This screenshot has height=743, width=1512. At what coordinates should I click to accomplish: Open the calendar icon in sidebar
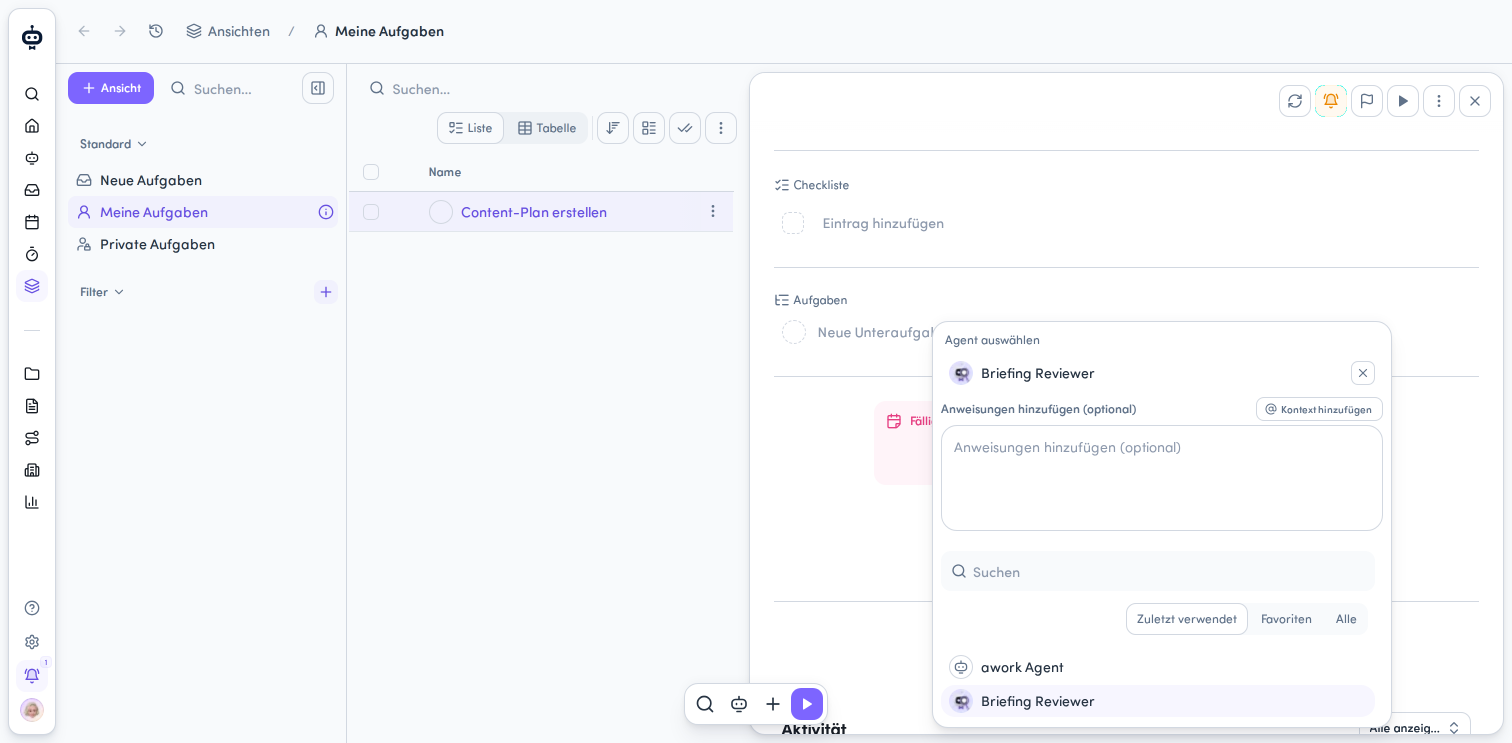click(x=32, y=222)
